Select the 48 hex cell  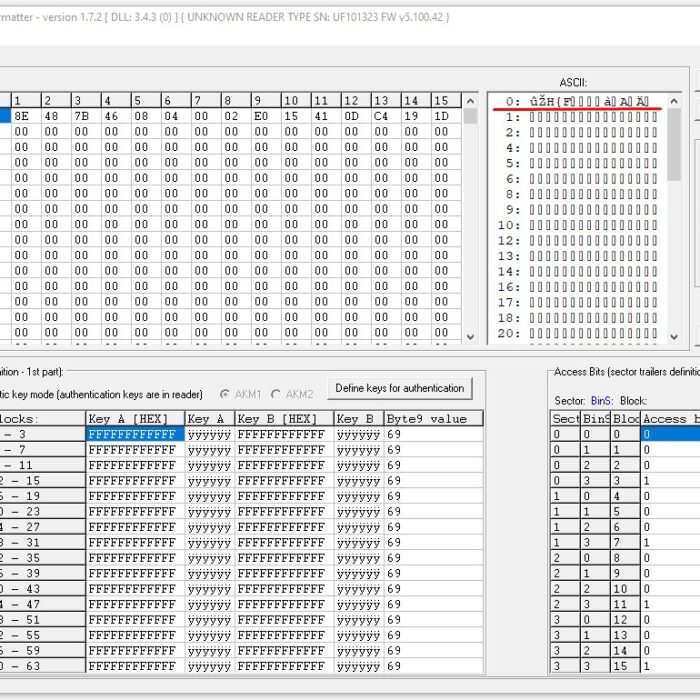point(56,116)
